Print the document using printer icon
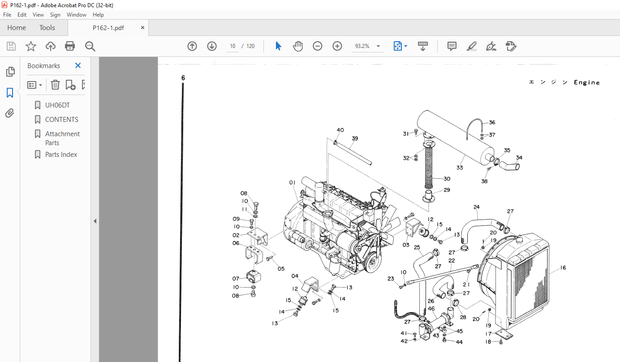 70,46
